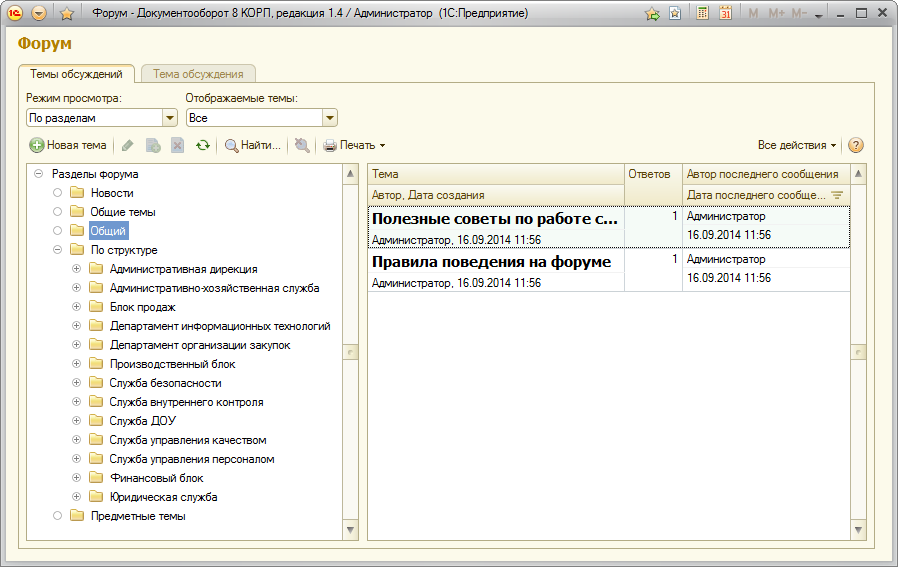Click the help question mark icon
This screenshot has height=567, width=898.
[856, 145]
